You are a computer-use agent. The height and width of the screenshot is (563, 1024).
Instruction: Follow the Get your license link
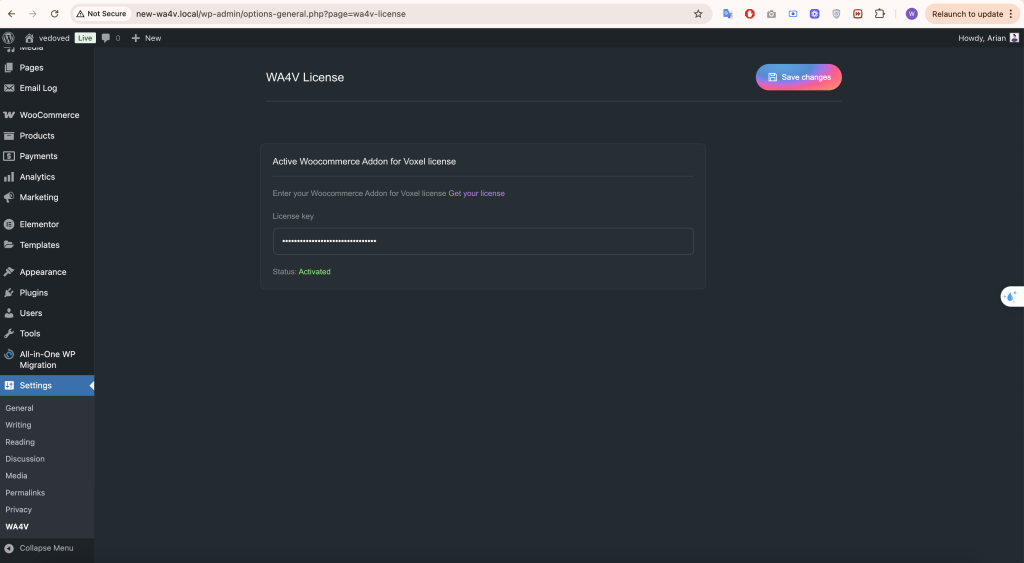pos(476,193)
